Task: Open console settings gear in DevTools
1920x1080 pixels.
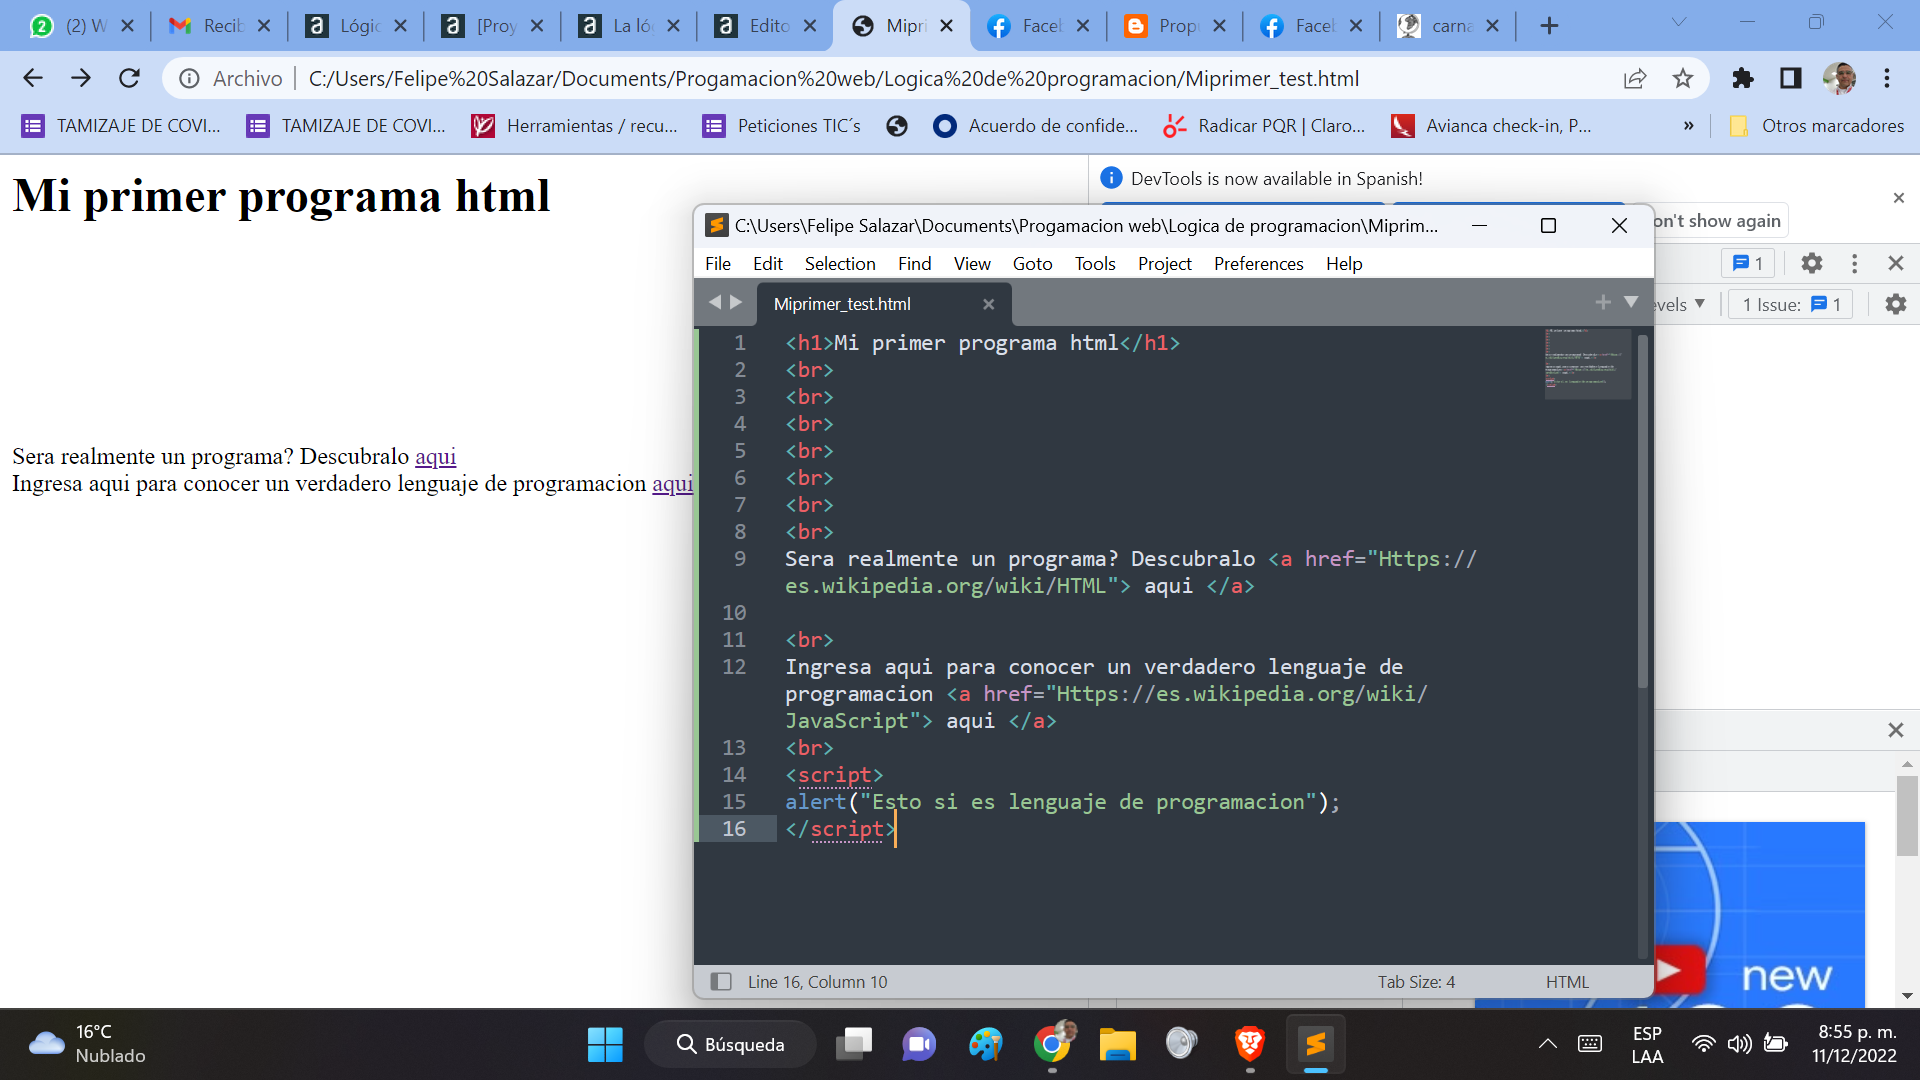Action: [1896, 304]
